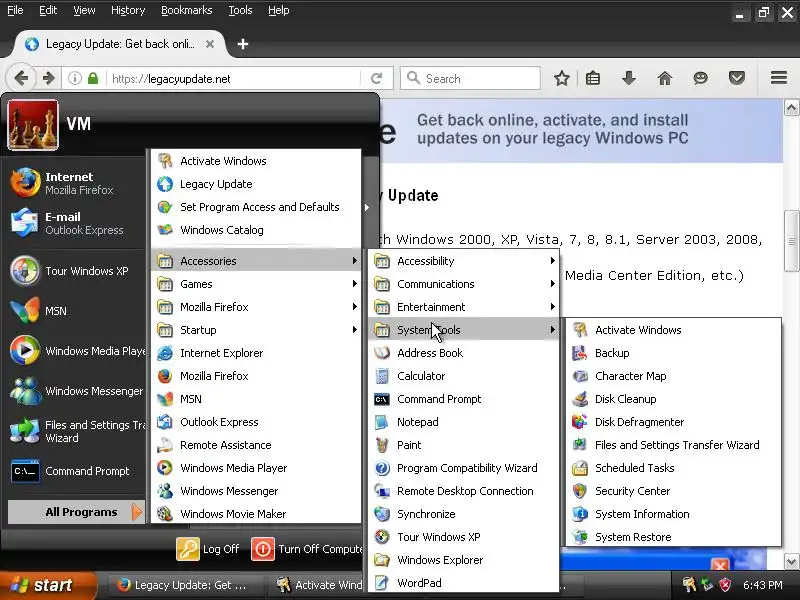Launch Disk Defragmenter from System Tools

[673, 422]
